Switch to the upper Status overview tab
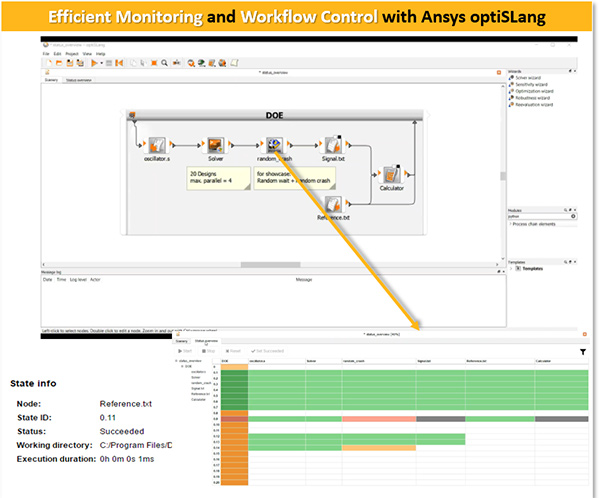The height and width of the screenshot is (498, 600). tap(78, 80)
